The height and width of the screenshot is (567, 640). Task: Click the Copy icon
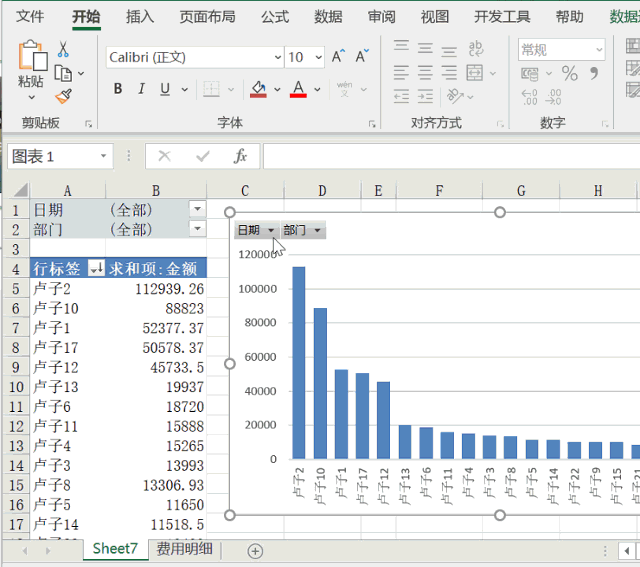(63, 74)
